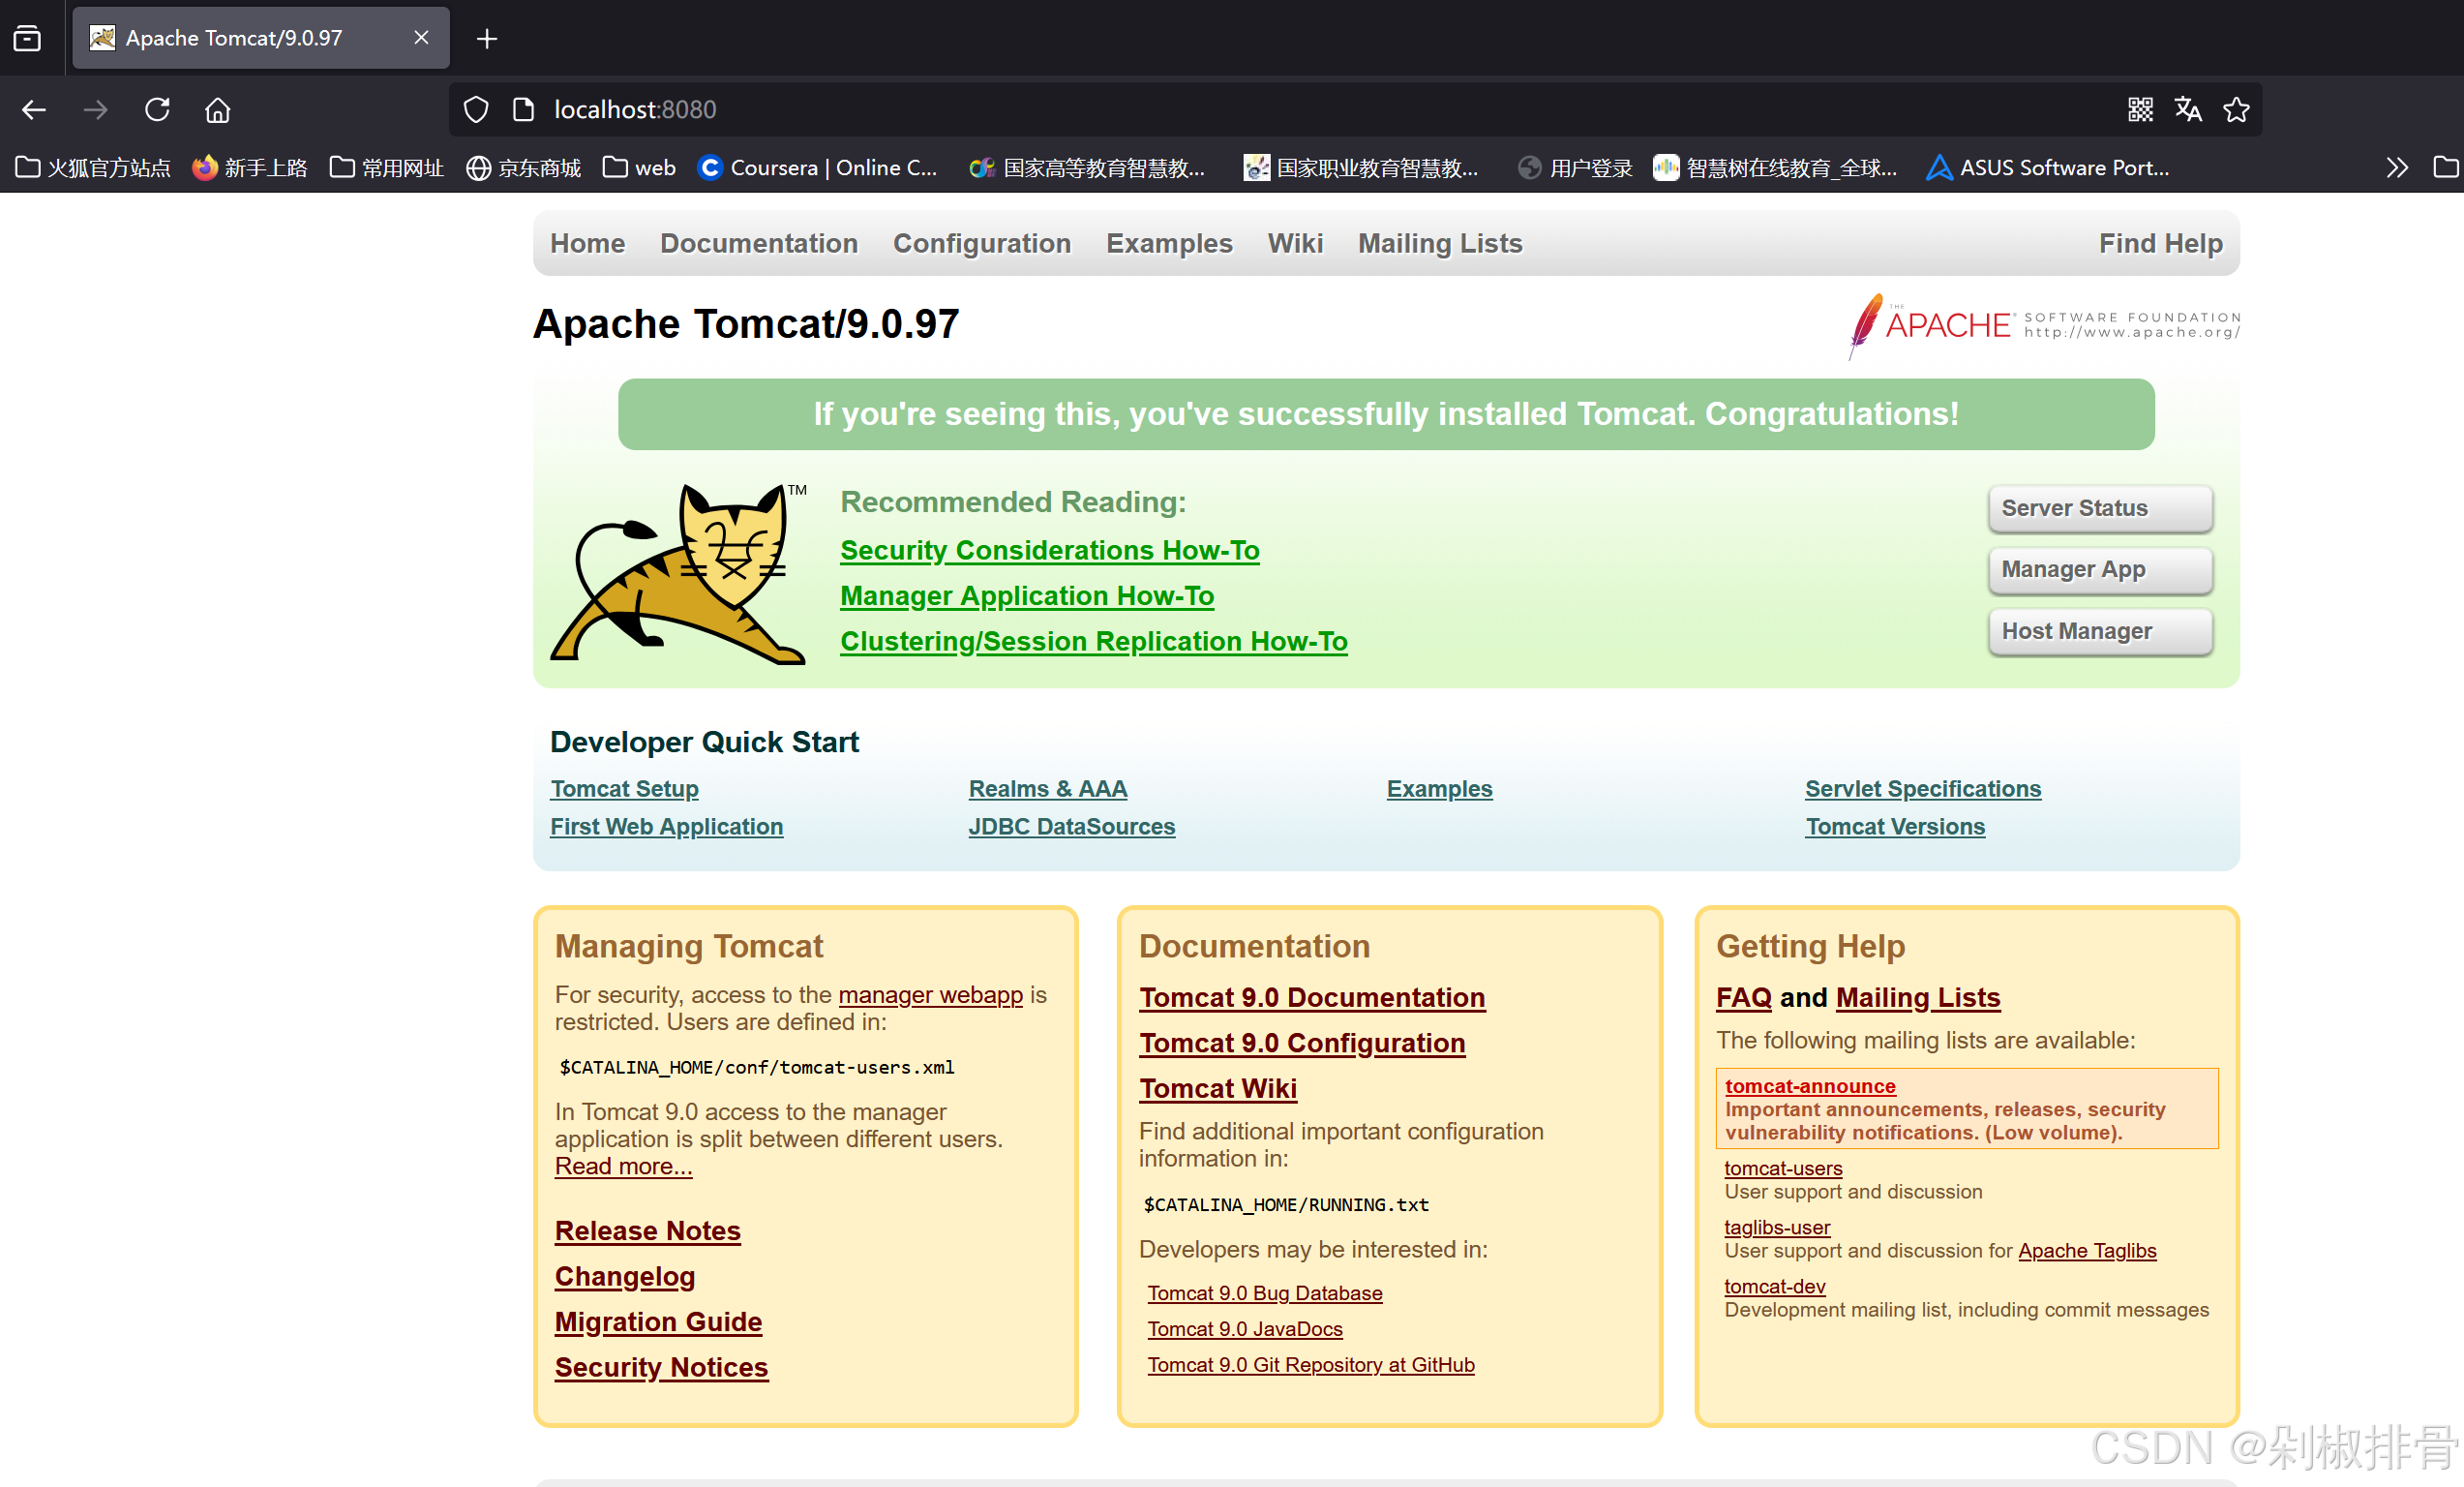Open Documentation in the Tomcat nav bar
The image size is (2464, 1487).
[x=758, y=243]
